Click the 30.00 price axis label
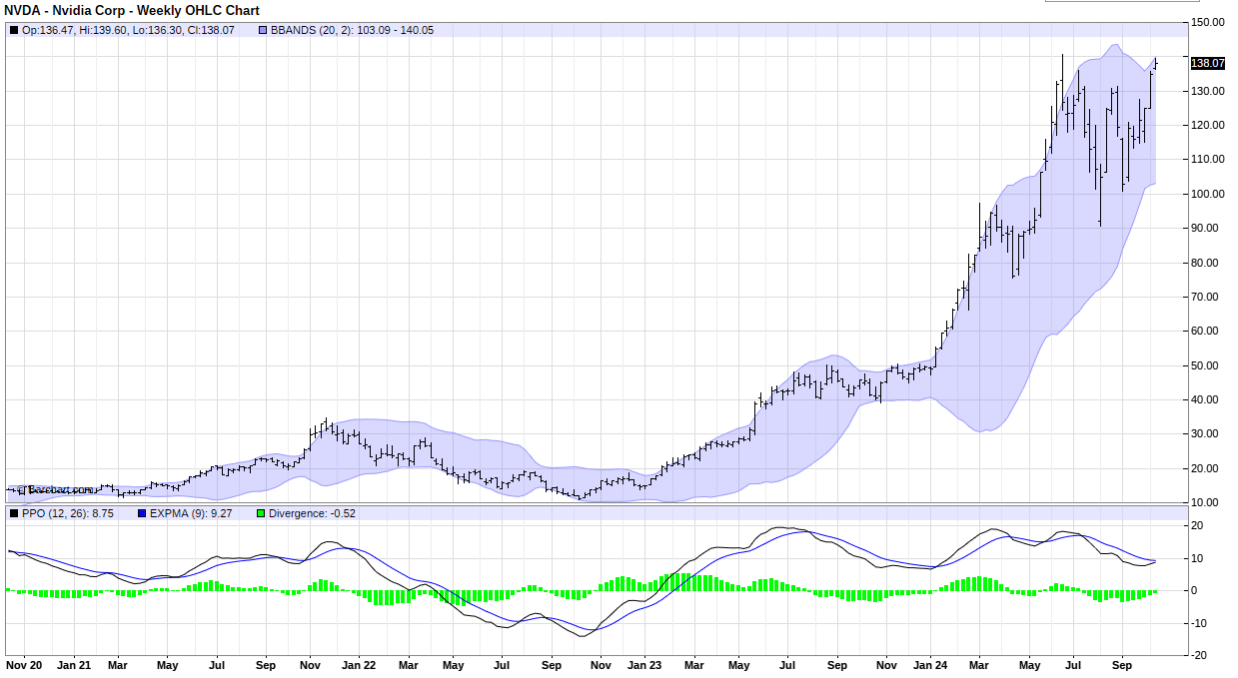The height and width of the screenshot is (678, 1238). [1207, 434]
